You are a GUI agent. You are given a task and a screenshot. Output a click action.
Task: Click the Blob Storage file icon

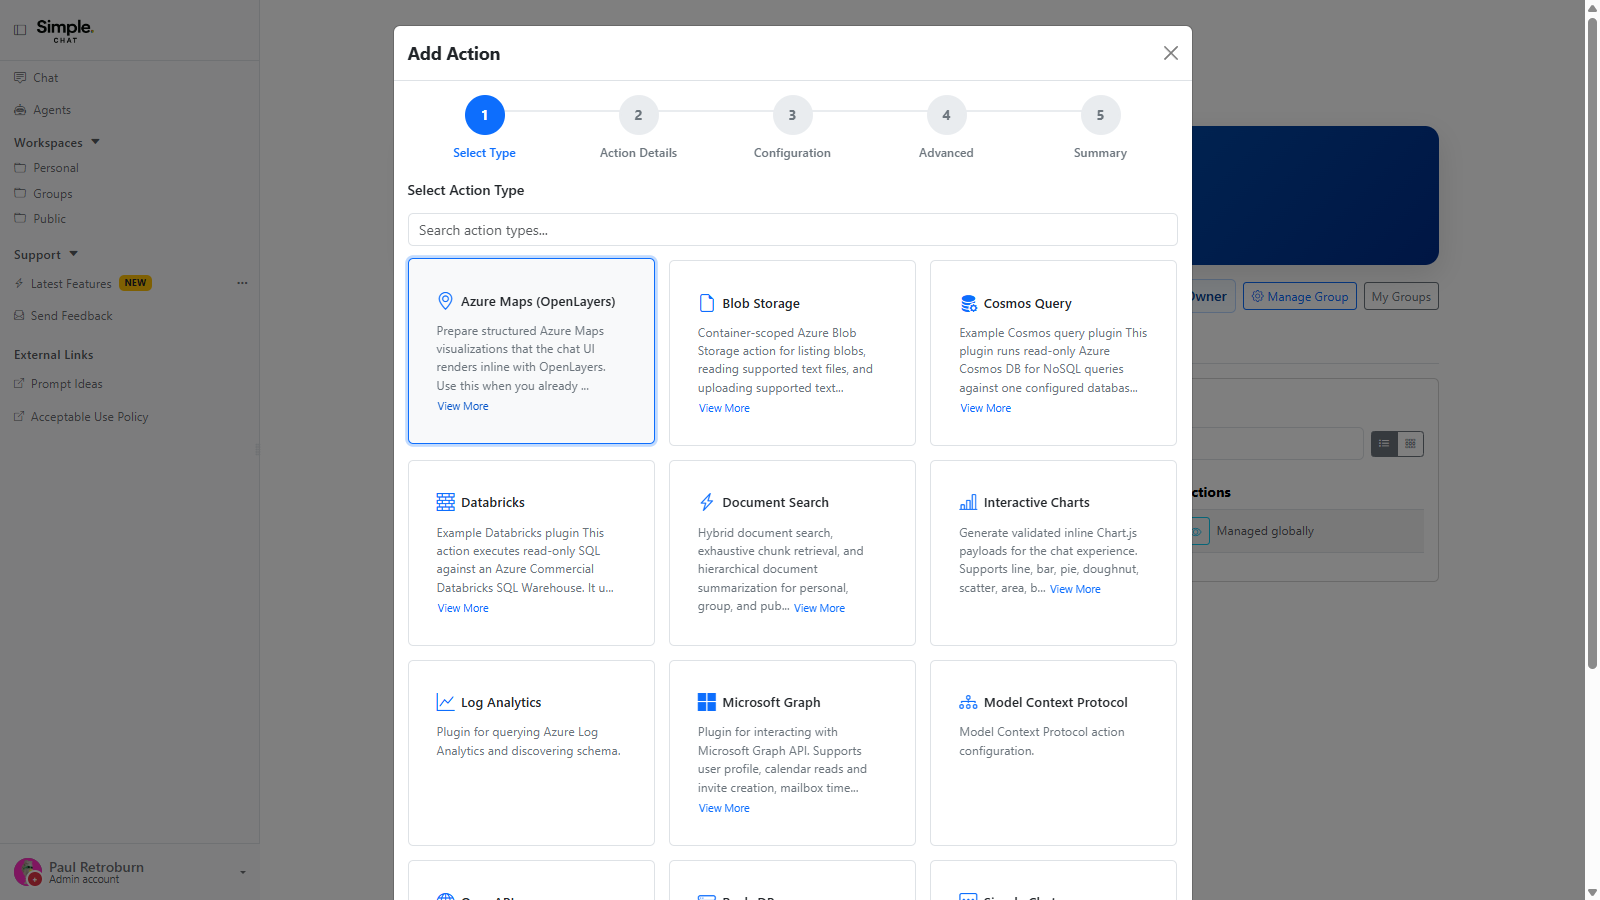707,303
